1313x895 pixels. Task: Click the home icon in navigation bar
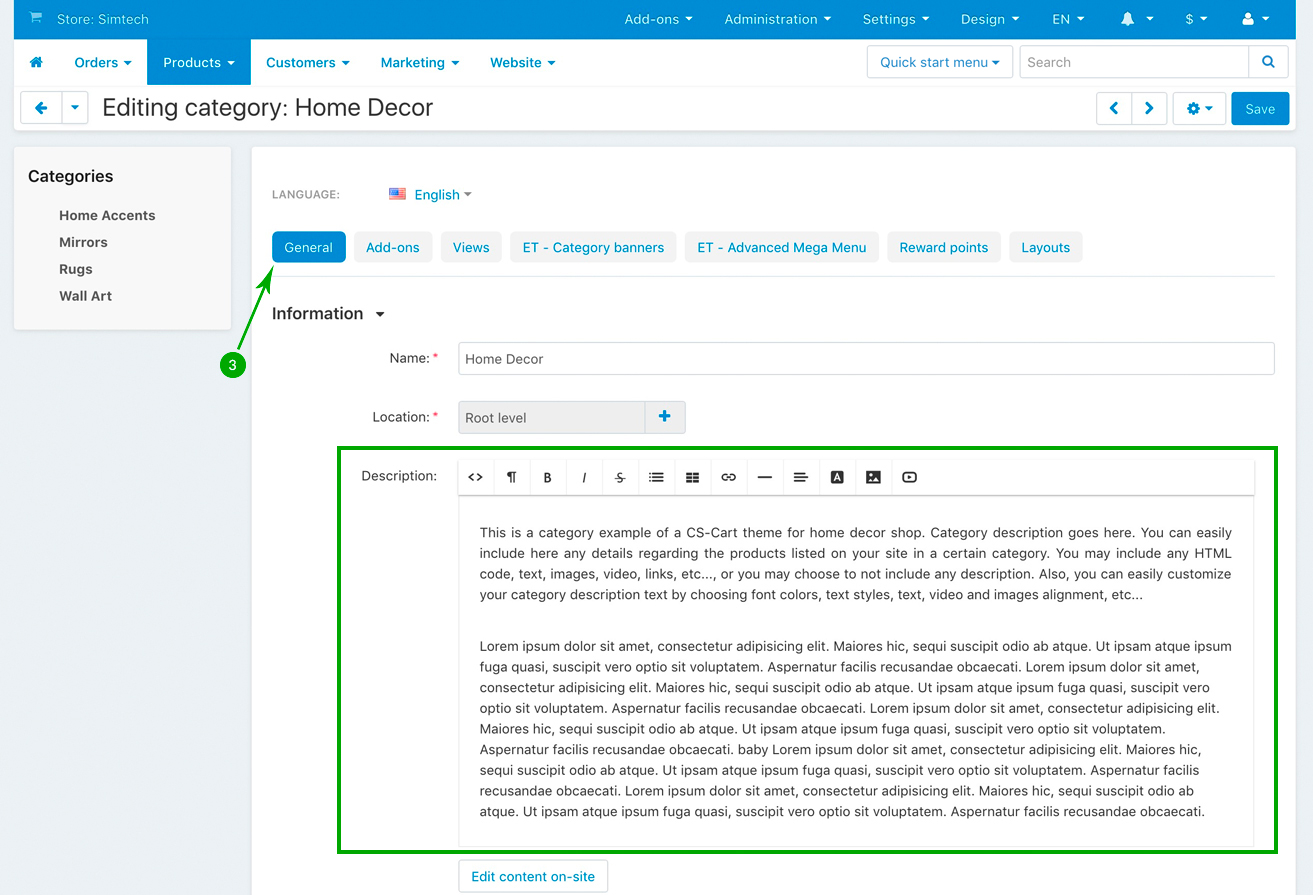pos(36,62)
